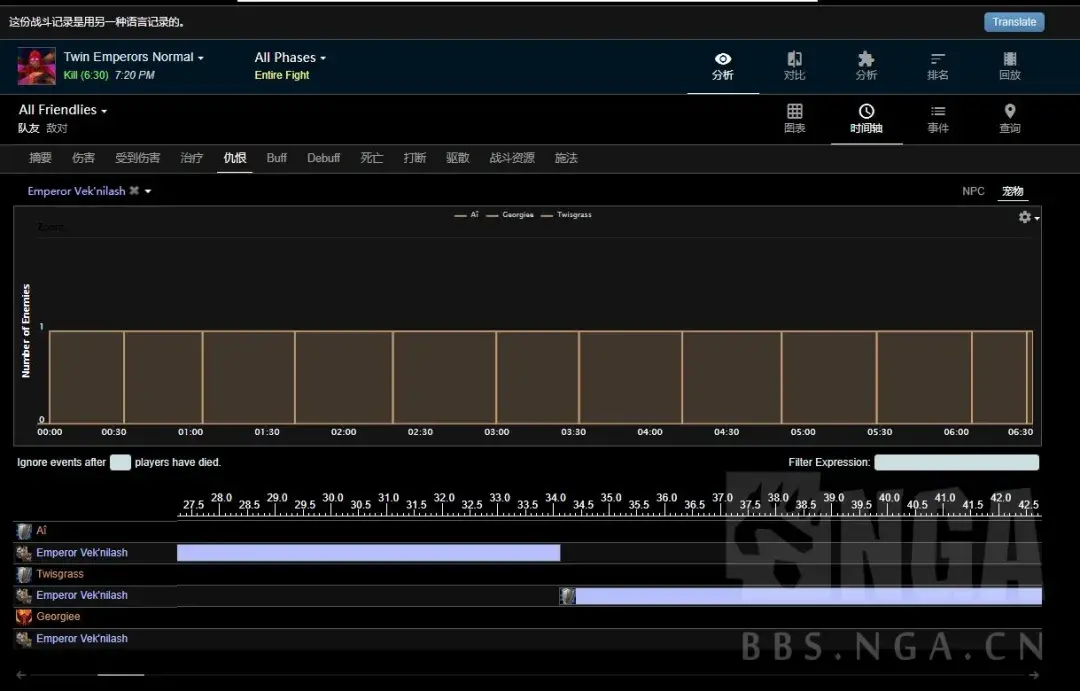Screen dimensions: 1080x691
Task: Switch to 图表 table view icon
Action: click(x=795, y=118)
